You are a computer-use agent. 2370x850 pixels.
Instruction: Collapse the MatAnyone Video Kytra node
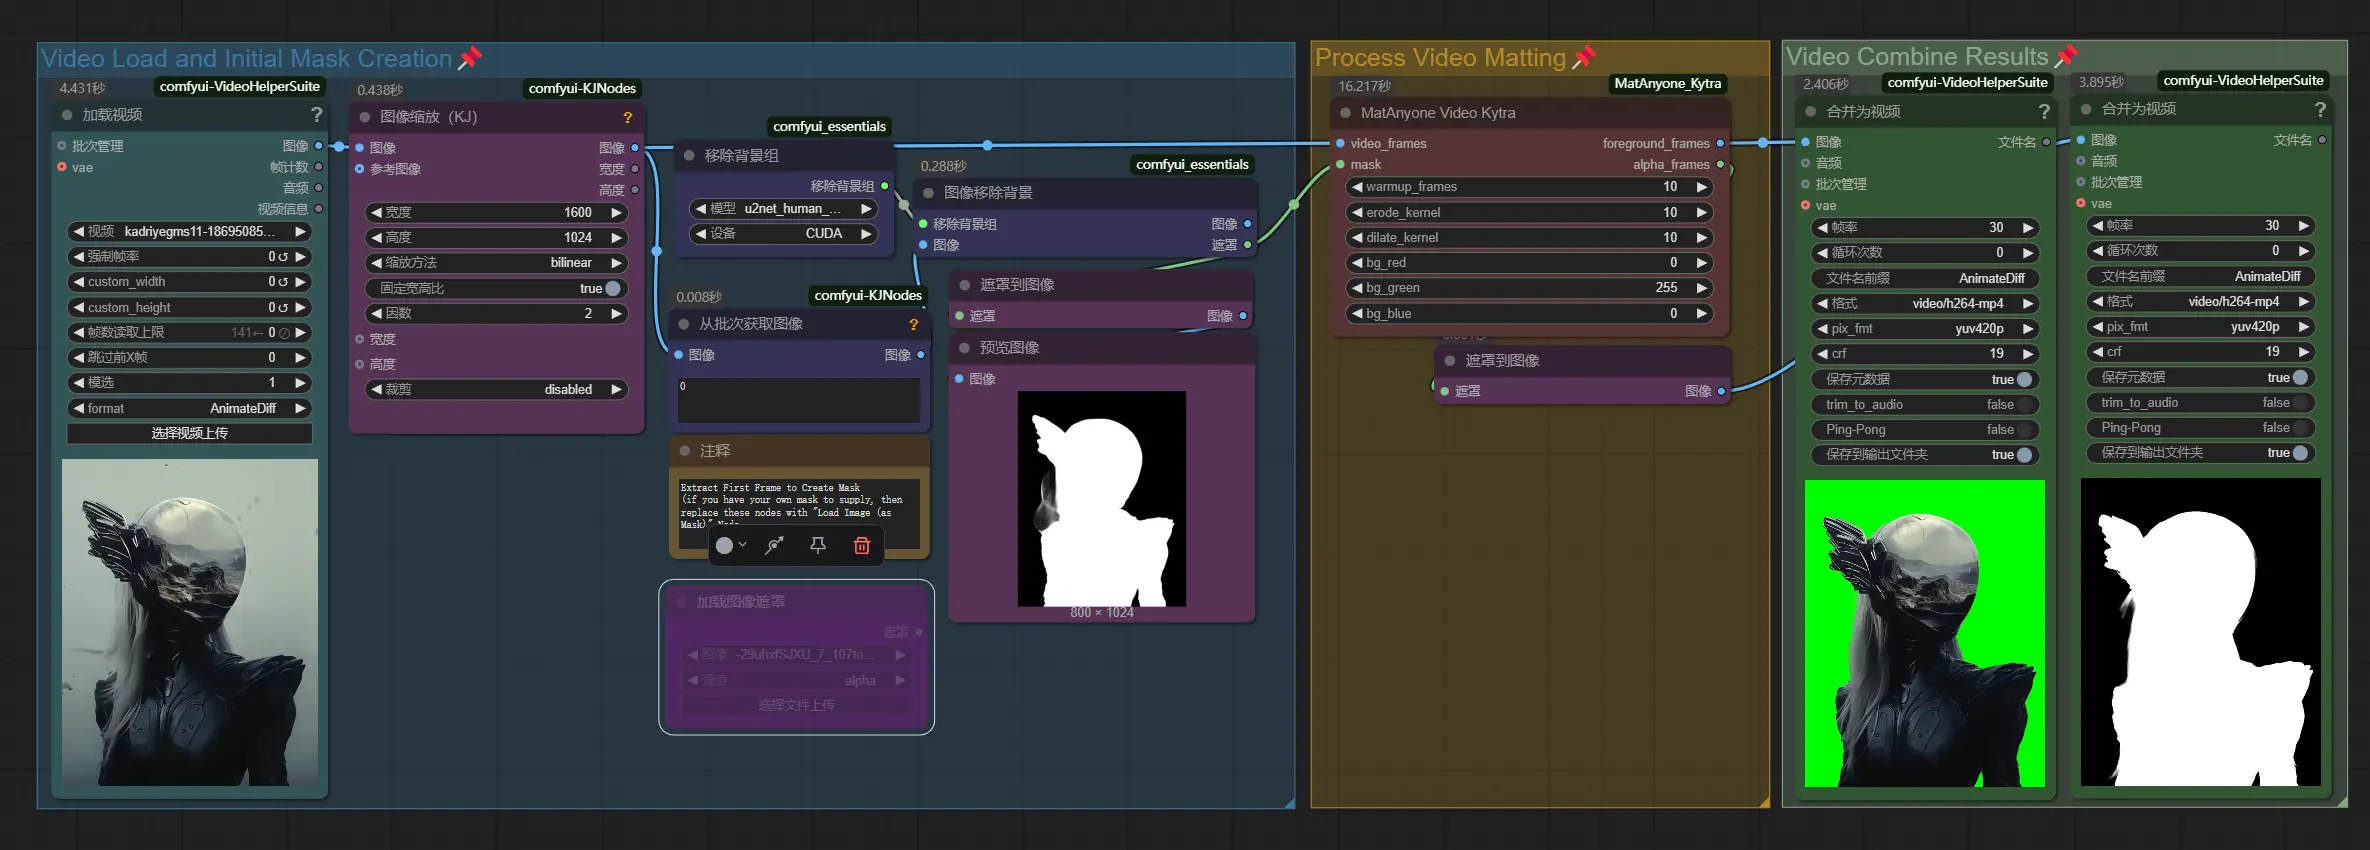[x=1346, y=113]
